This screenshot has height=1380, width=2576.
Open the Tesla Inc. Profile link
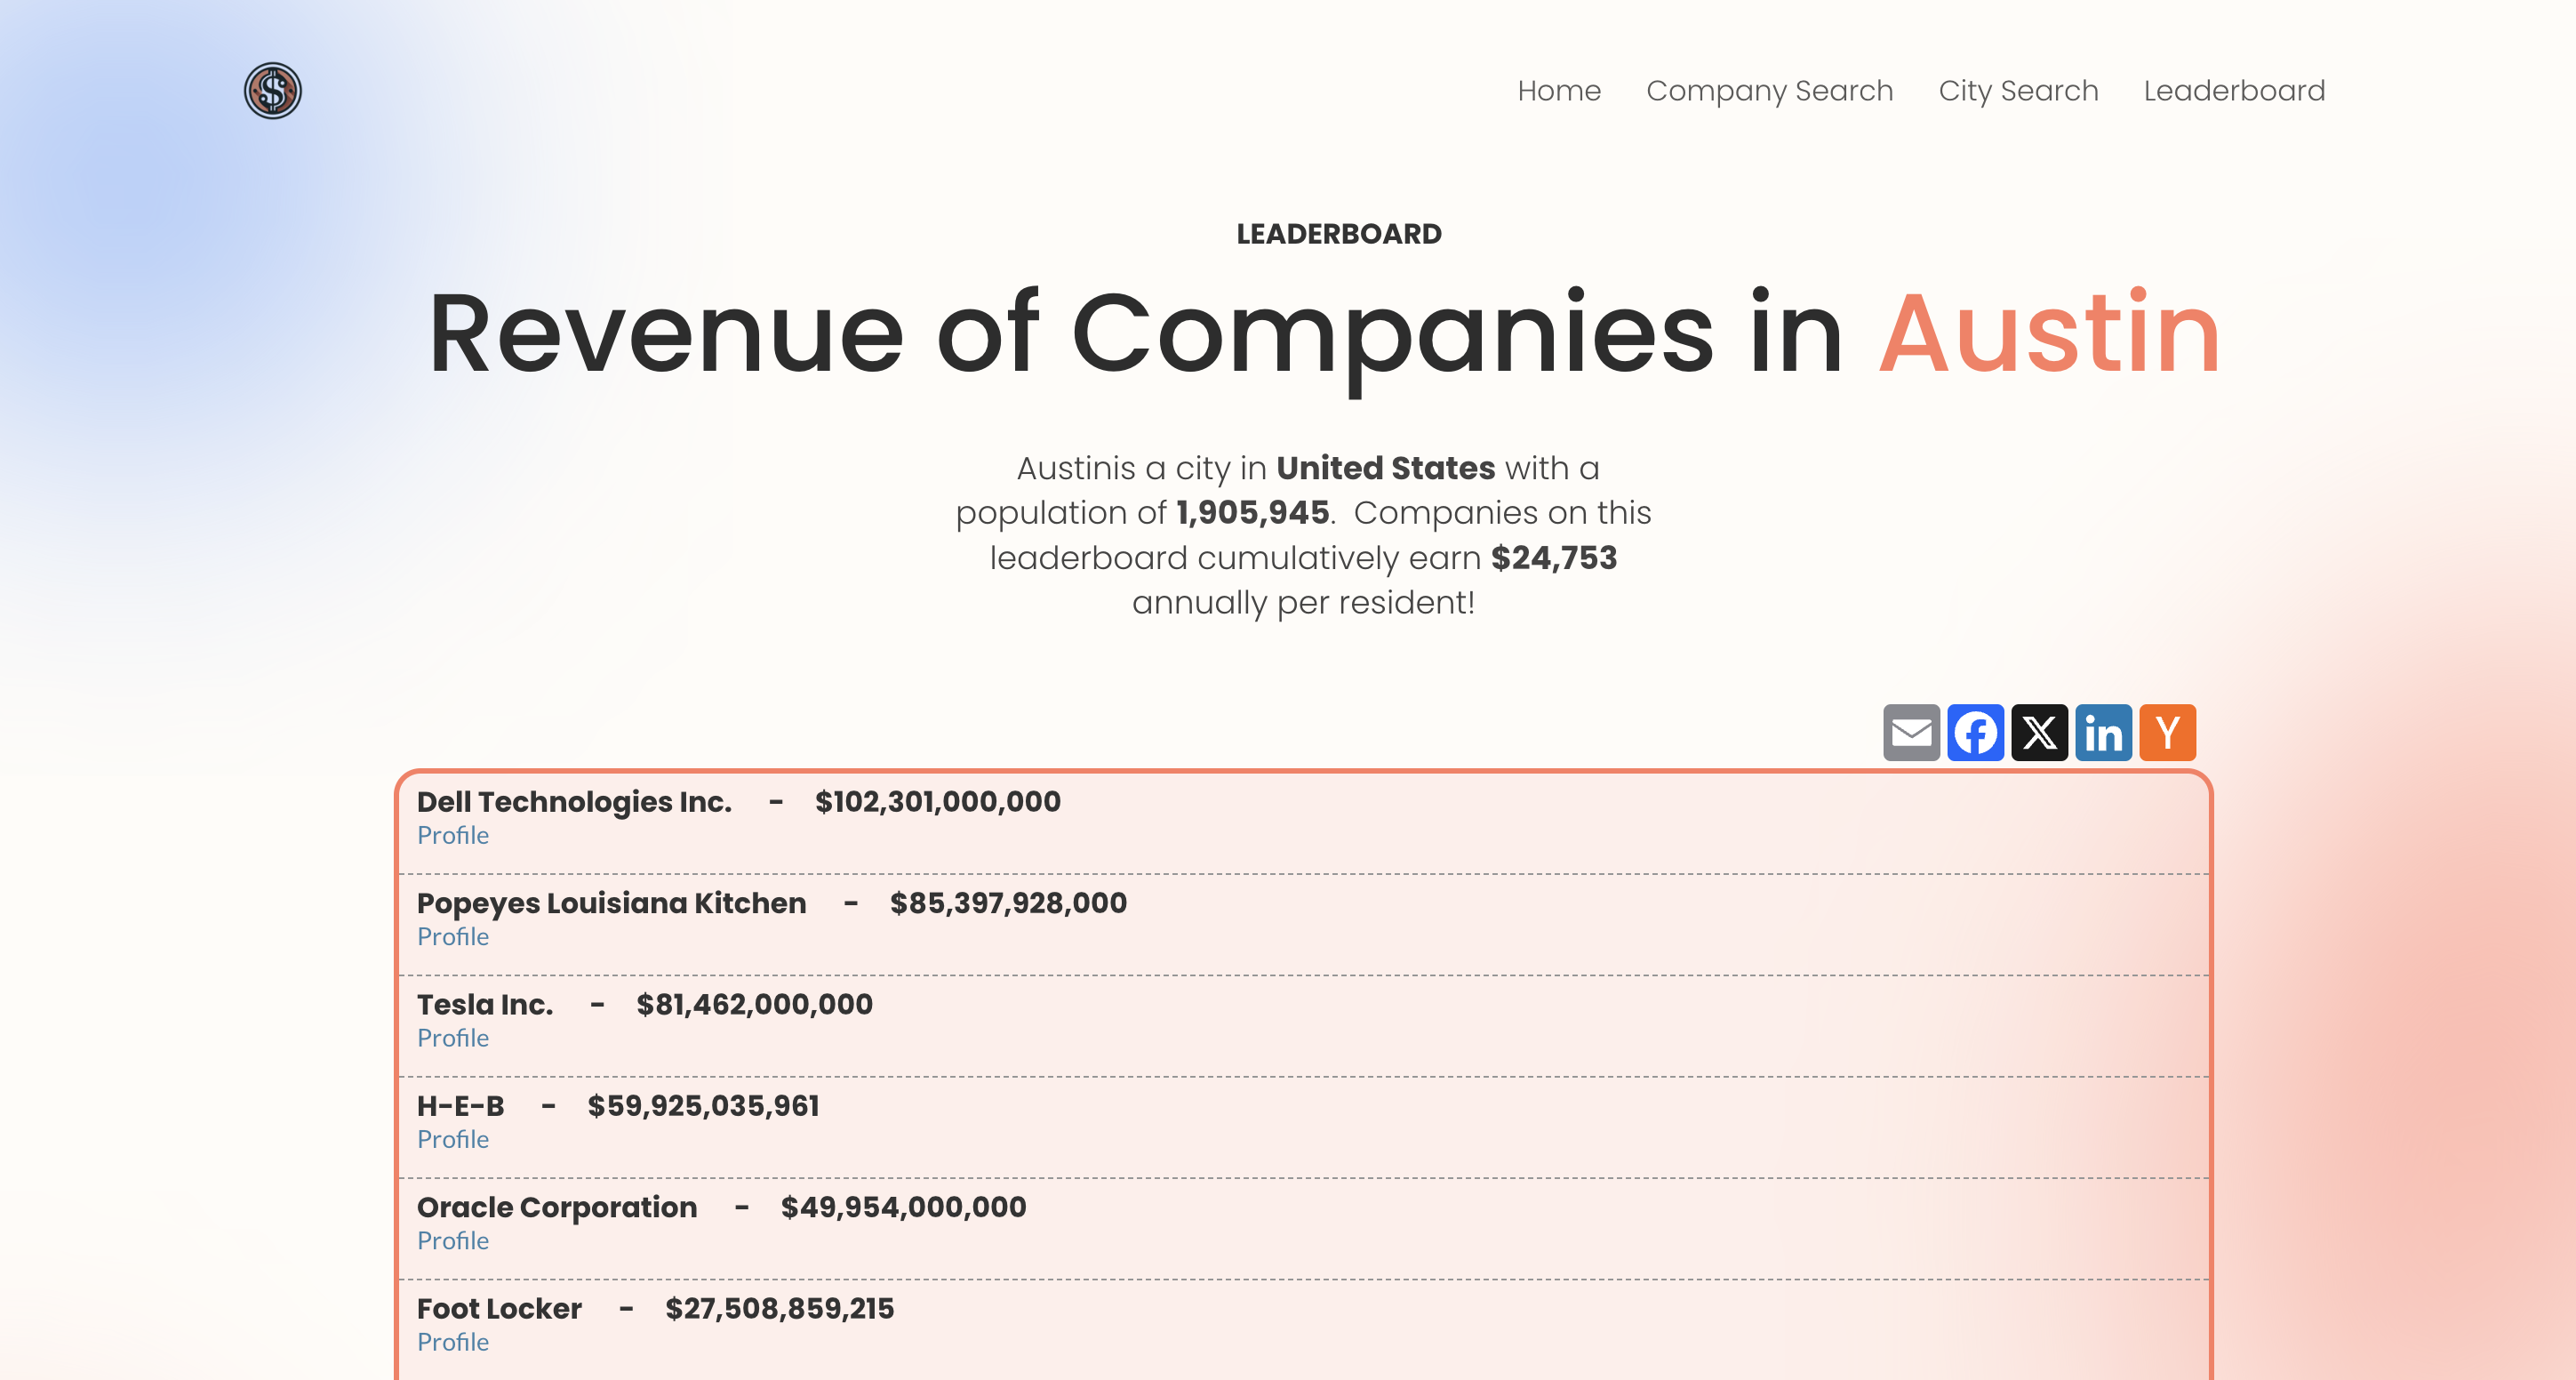click(x=453, y=1038)
